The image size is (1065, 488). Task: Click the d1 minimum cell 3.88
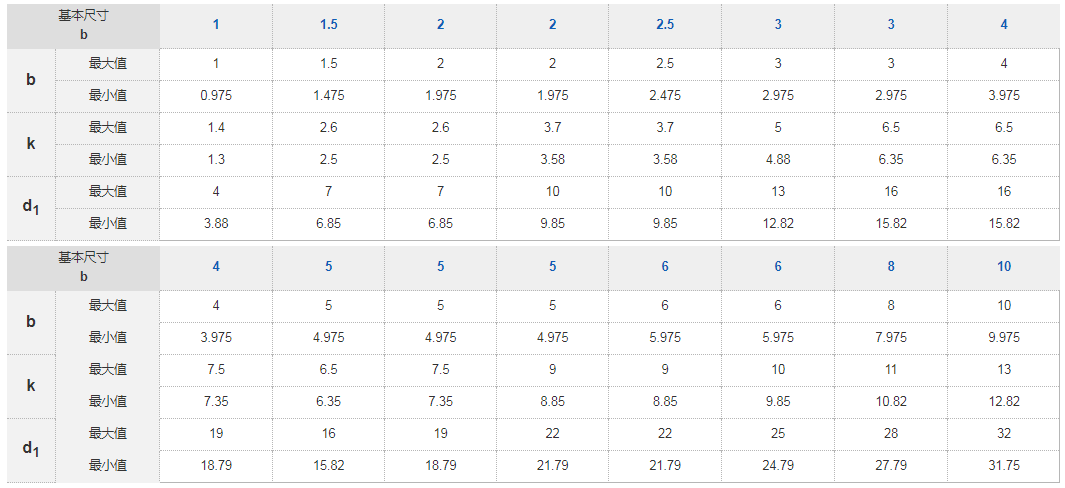(x=216, y=224)
